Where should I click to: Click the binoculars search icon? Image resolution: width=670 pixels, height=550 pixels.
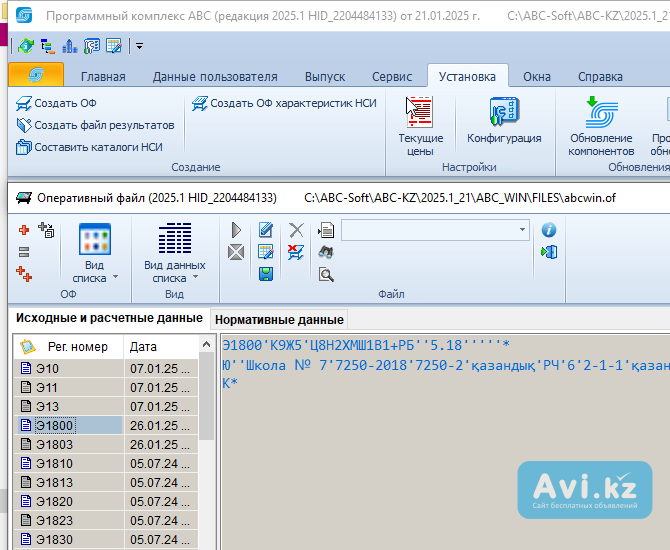pyautogui.click(x=326, y=252)
